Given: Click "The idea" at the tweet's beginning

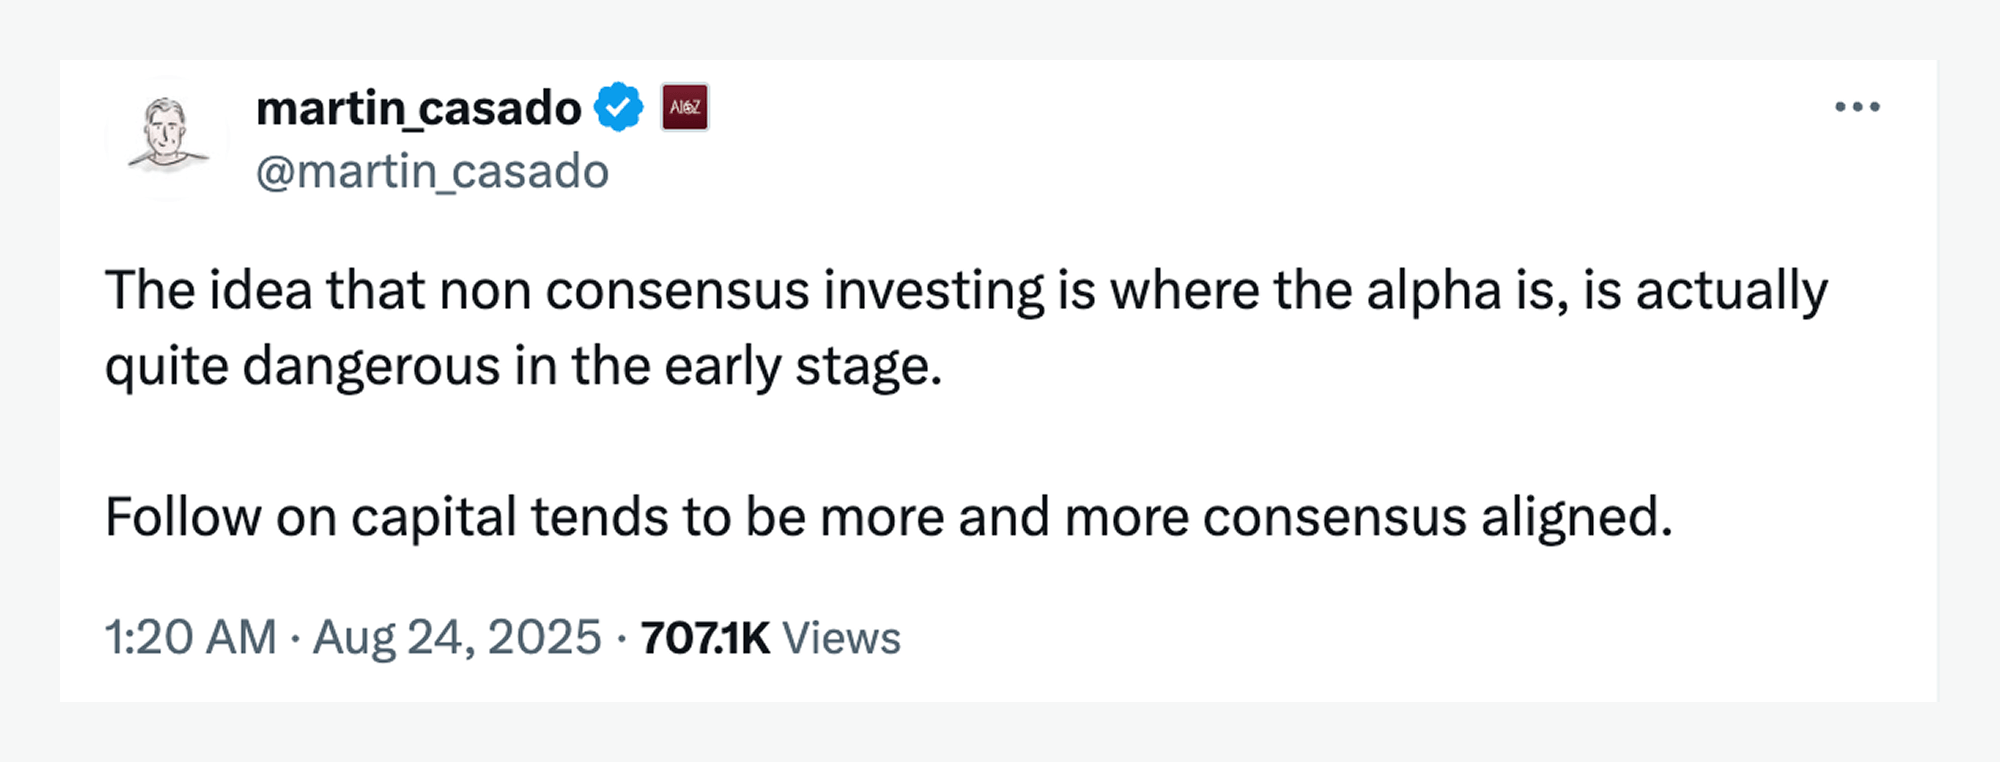Looking at the screenshot, I should tap(208, 292).
